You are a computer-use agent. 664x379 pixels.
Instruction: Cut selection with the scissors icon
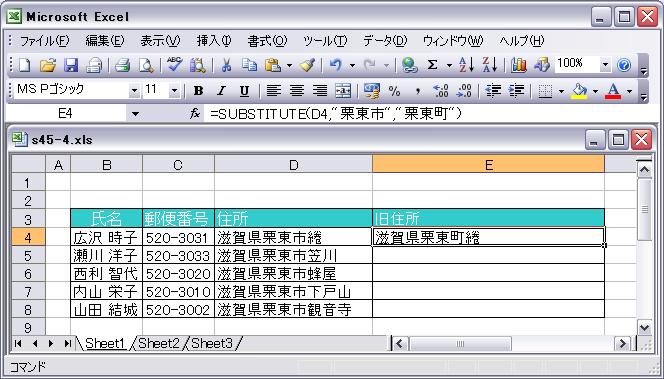[227, 65]
